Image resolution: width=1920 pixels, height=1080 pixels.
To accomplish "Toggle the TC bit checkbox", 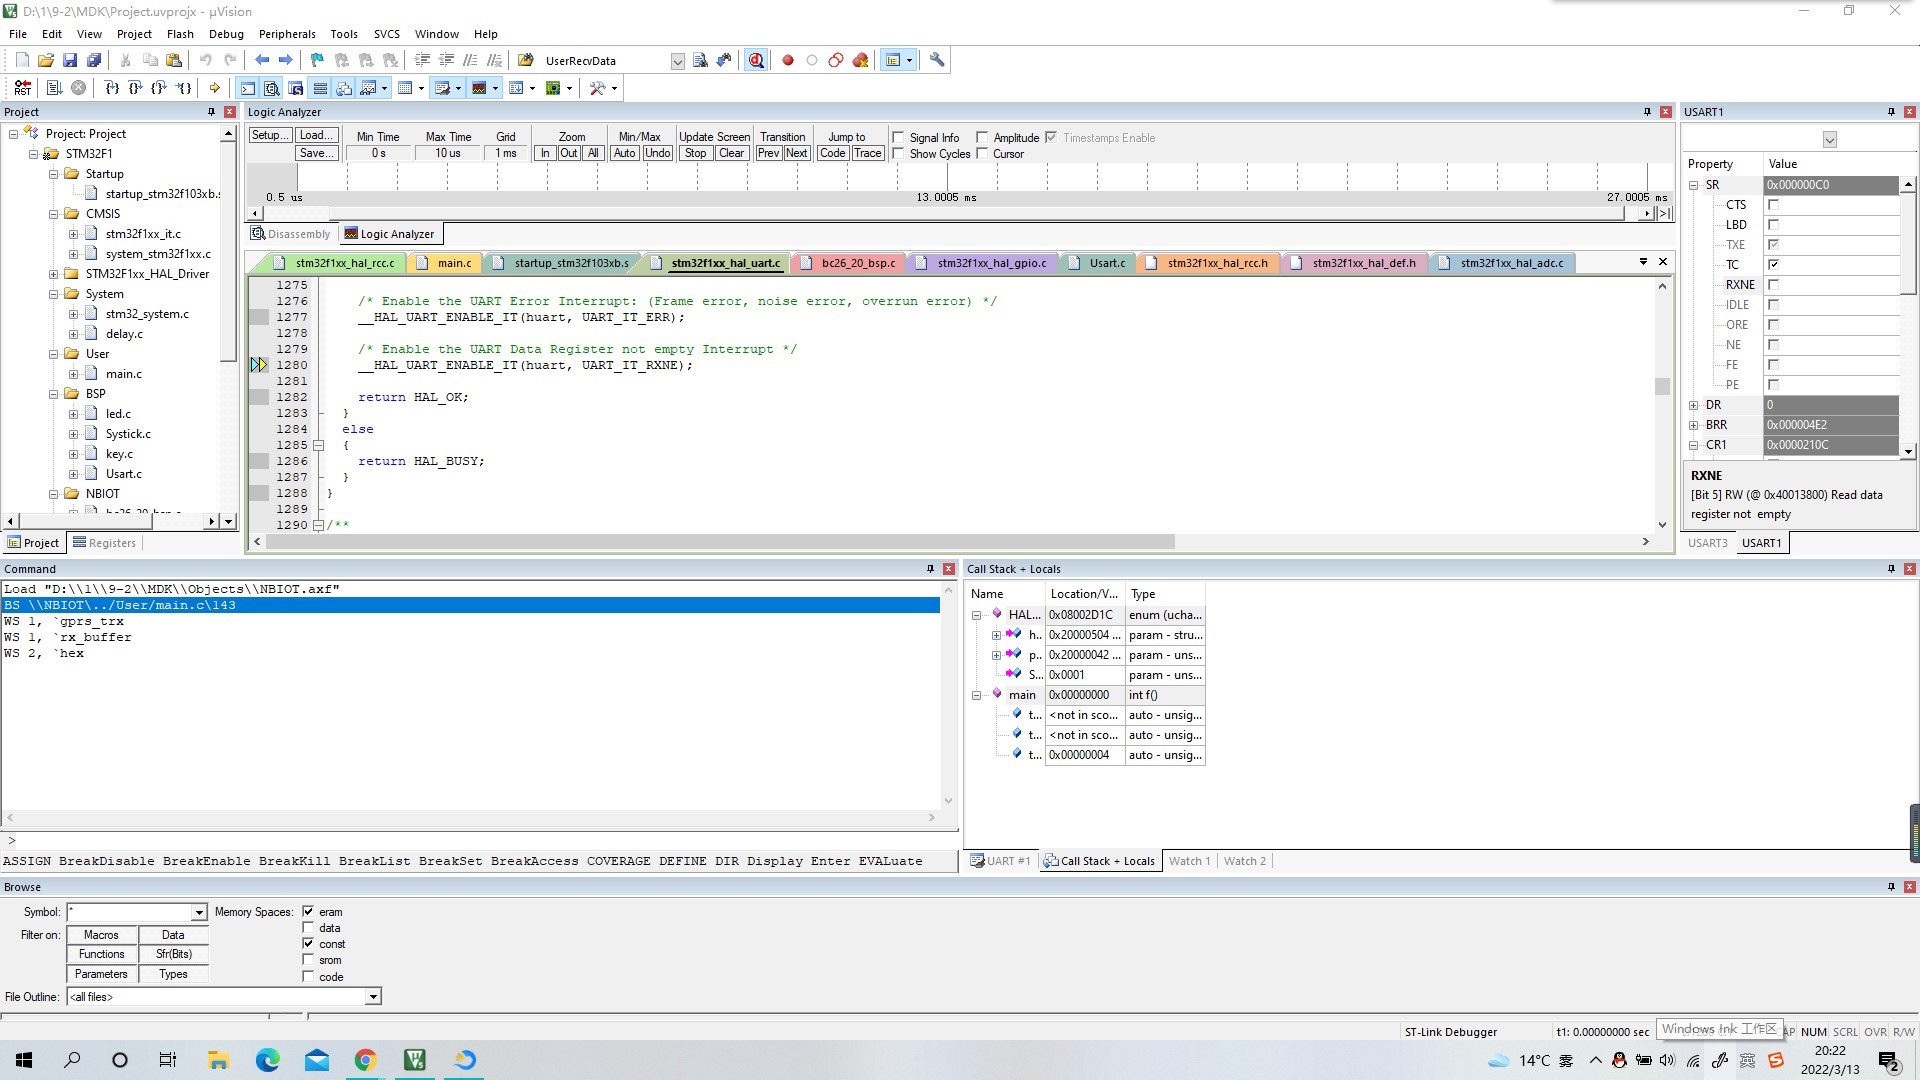I will point(1773,265).
